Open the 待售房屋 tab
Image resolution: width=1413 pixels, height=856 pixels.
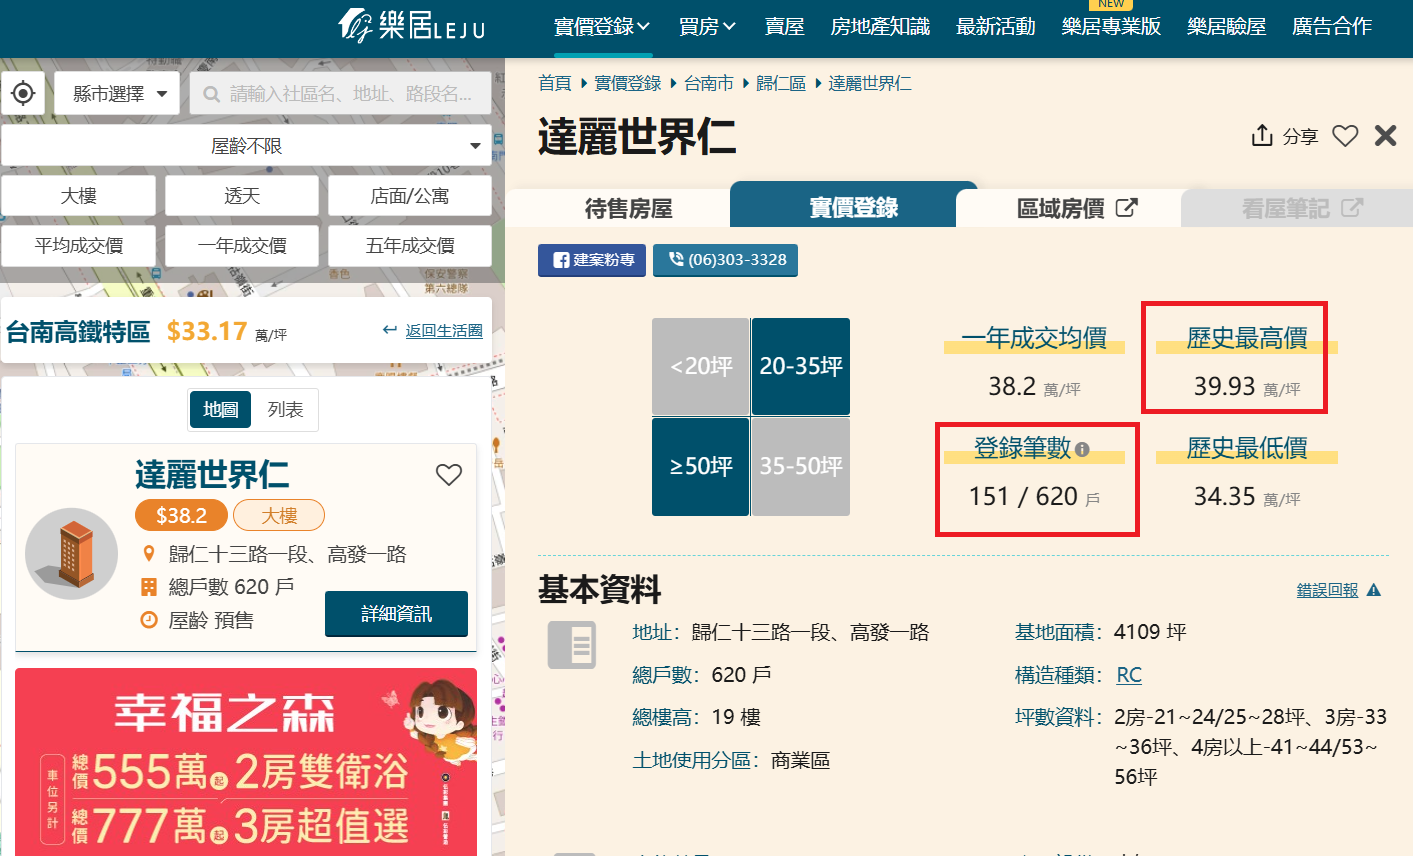click(629, 208)
